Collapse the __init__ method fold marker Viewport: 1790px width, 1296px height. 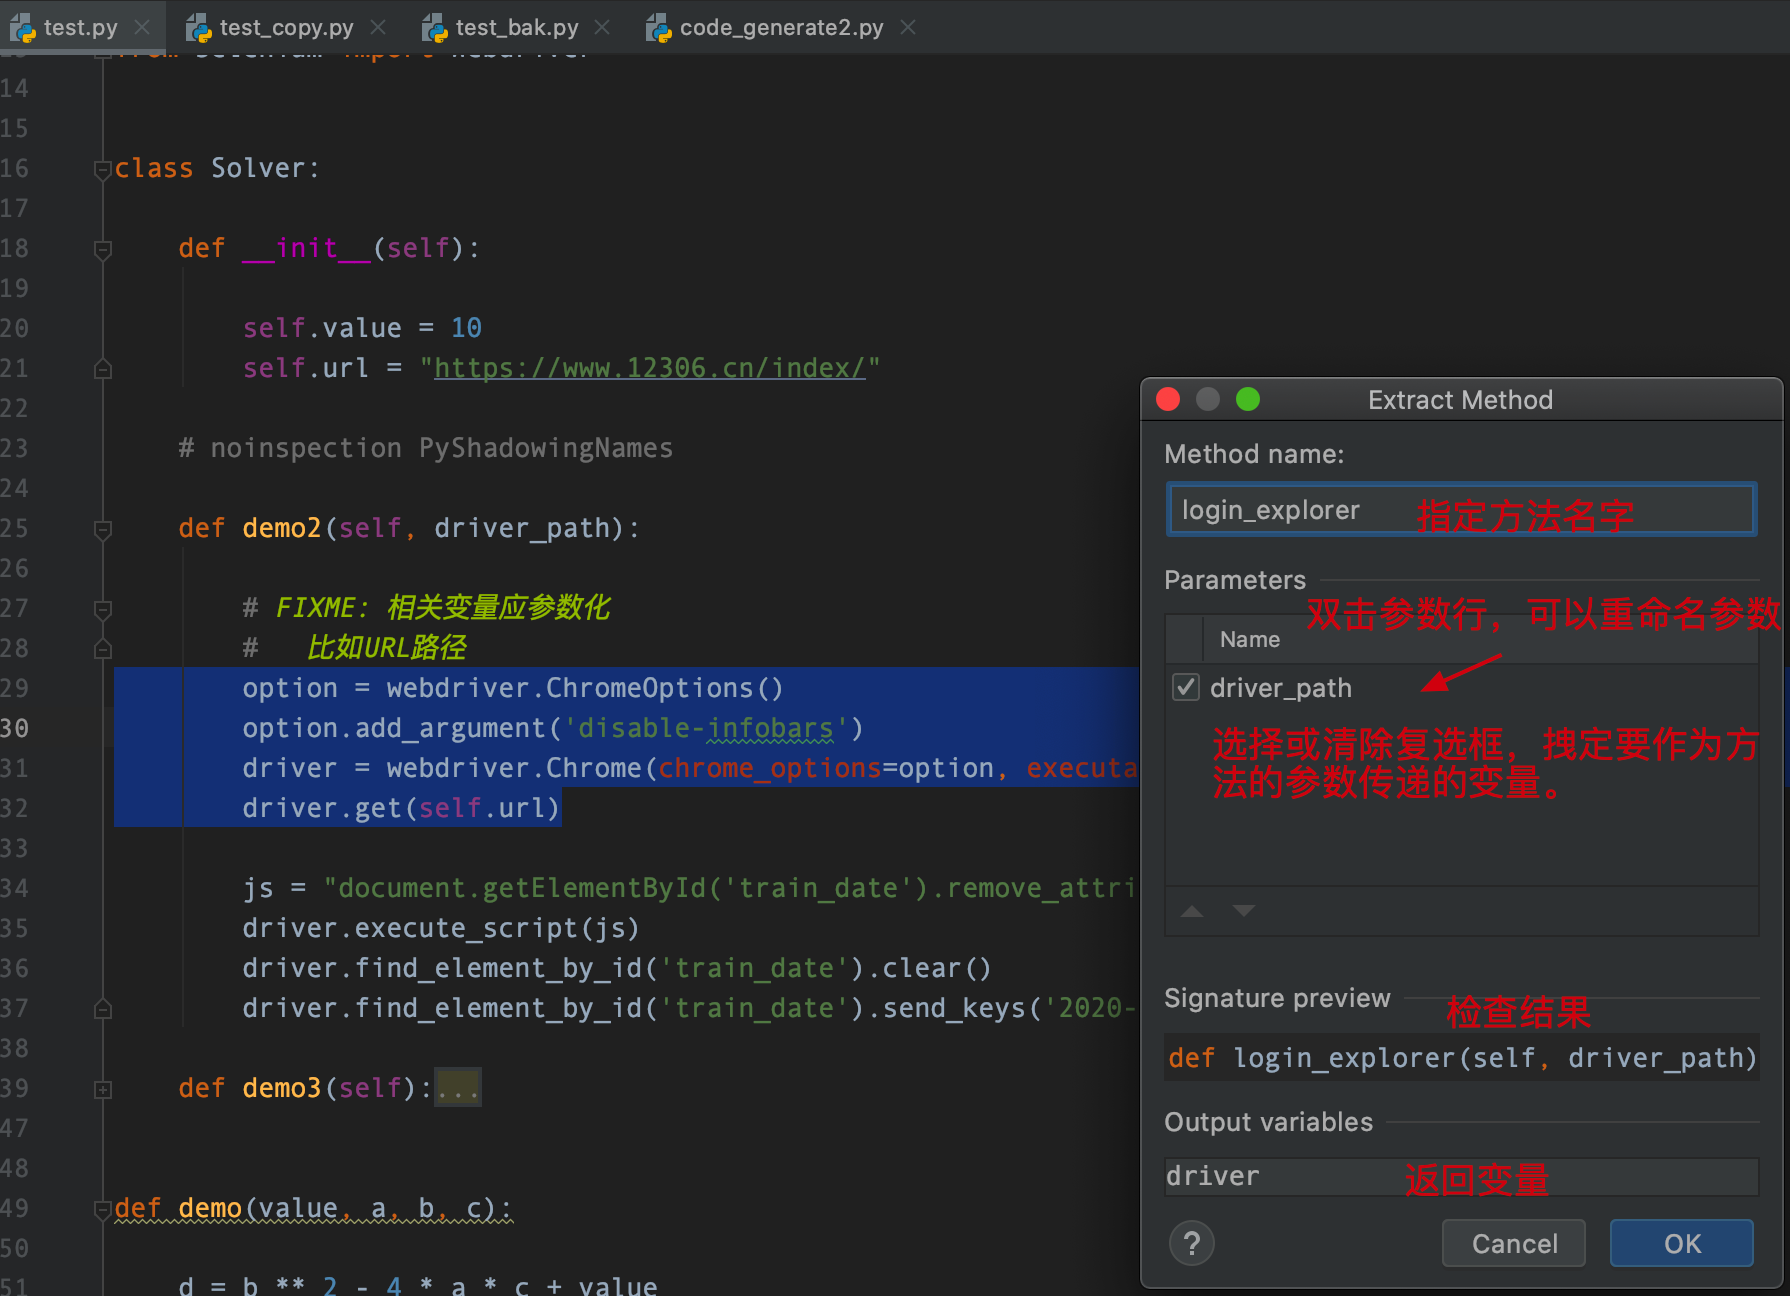click(102, 250)
